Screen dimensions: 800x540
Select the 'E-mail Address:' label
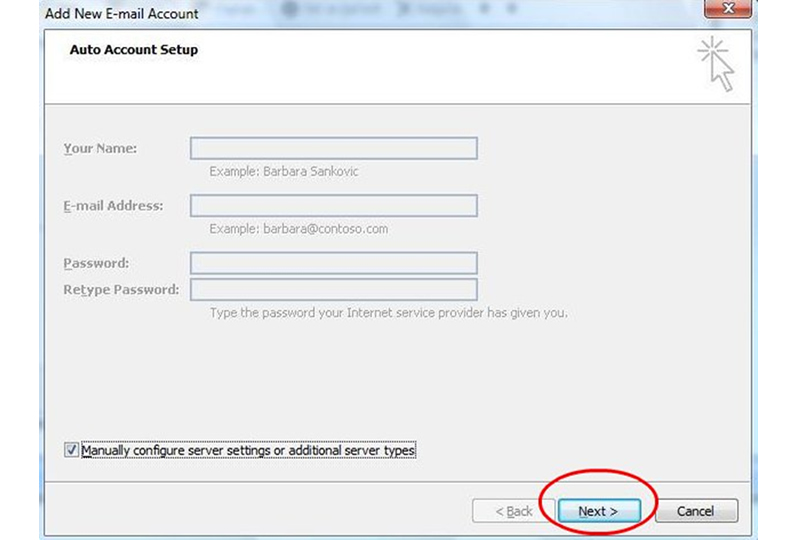point(113,206)
